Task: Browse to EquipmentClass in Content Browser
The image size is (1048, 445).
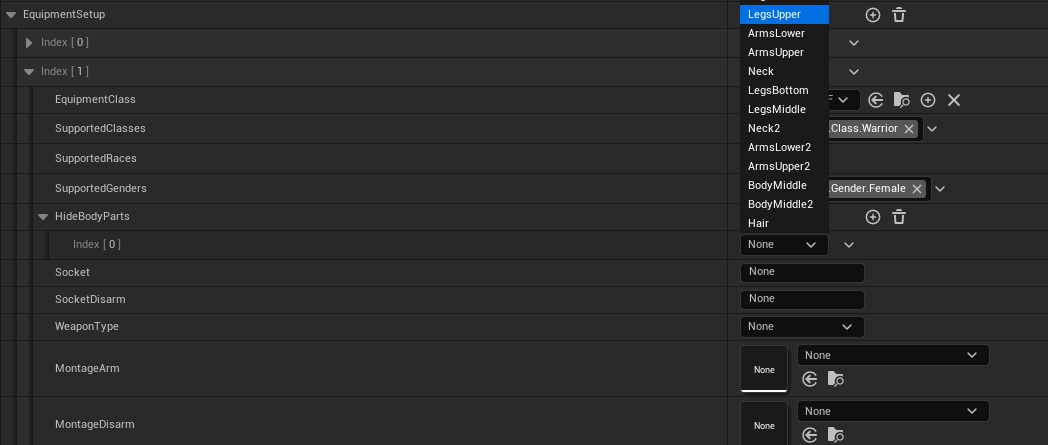Action: pyautogui.click(x=902, y=100)
